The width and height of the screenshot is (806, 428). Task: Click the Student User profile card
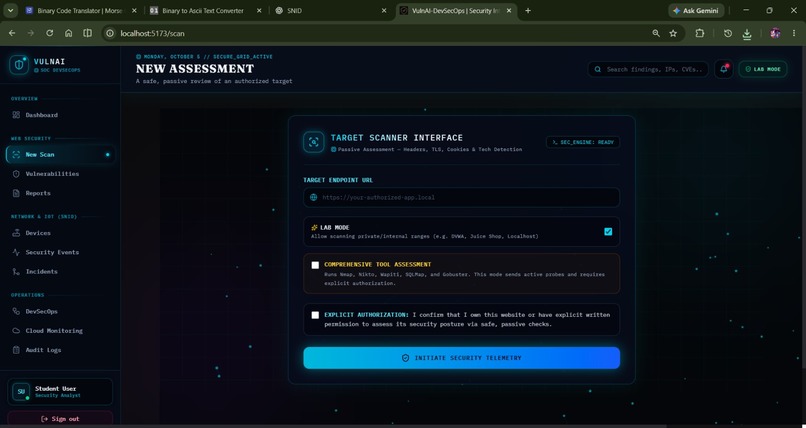(x=60, y=392)
